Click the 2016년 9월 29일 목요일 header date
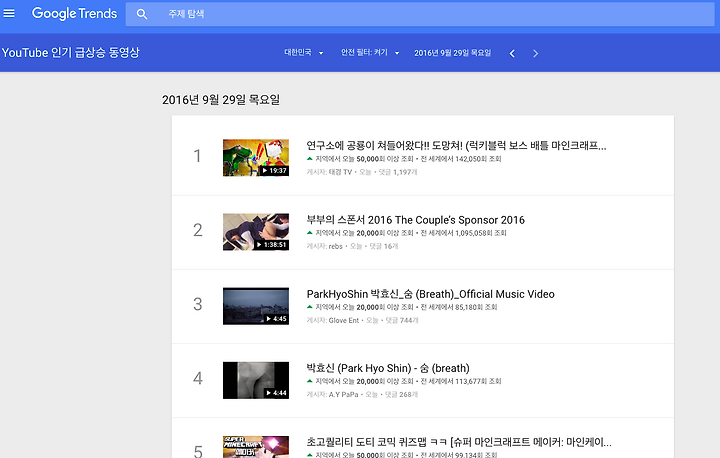This screenshot has width=720, height=458. 452,53
